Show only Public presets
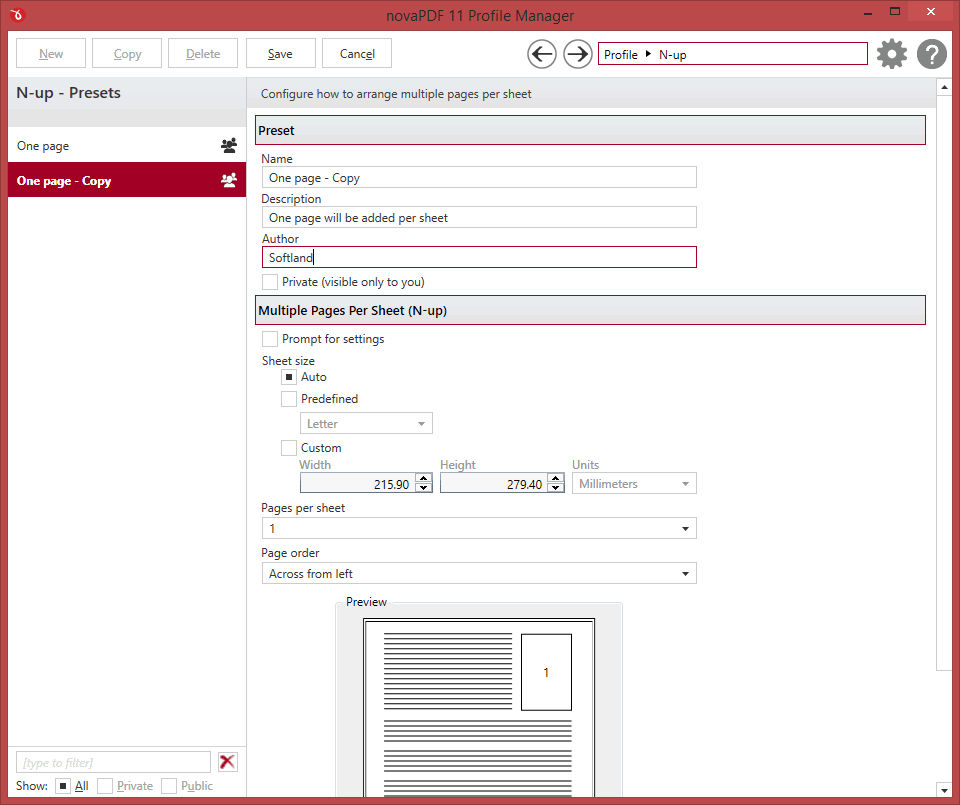Viewport: 960px width, 805px height. [169, 786]
